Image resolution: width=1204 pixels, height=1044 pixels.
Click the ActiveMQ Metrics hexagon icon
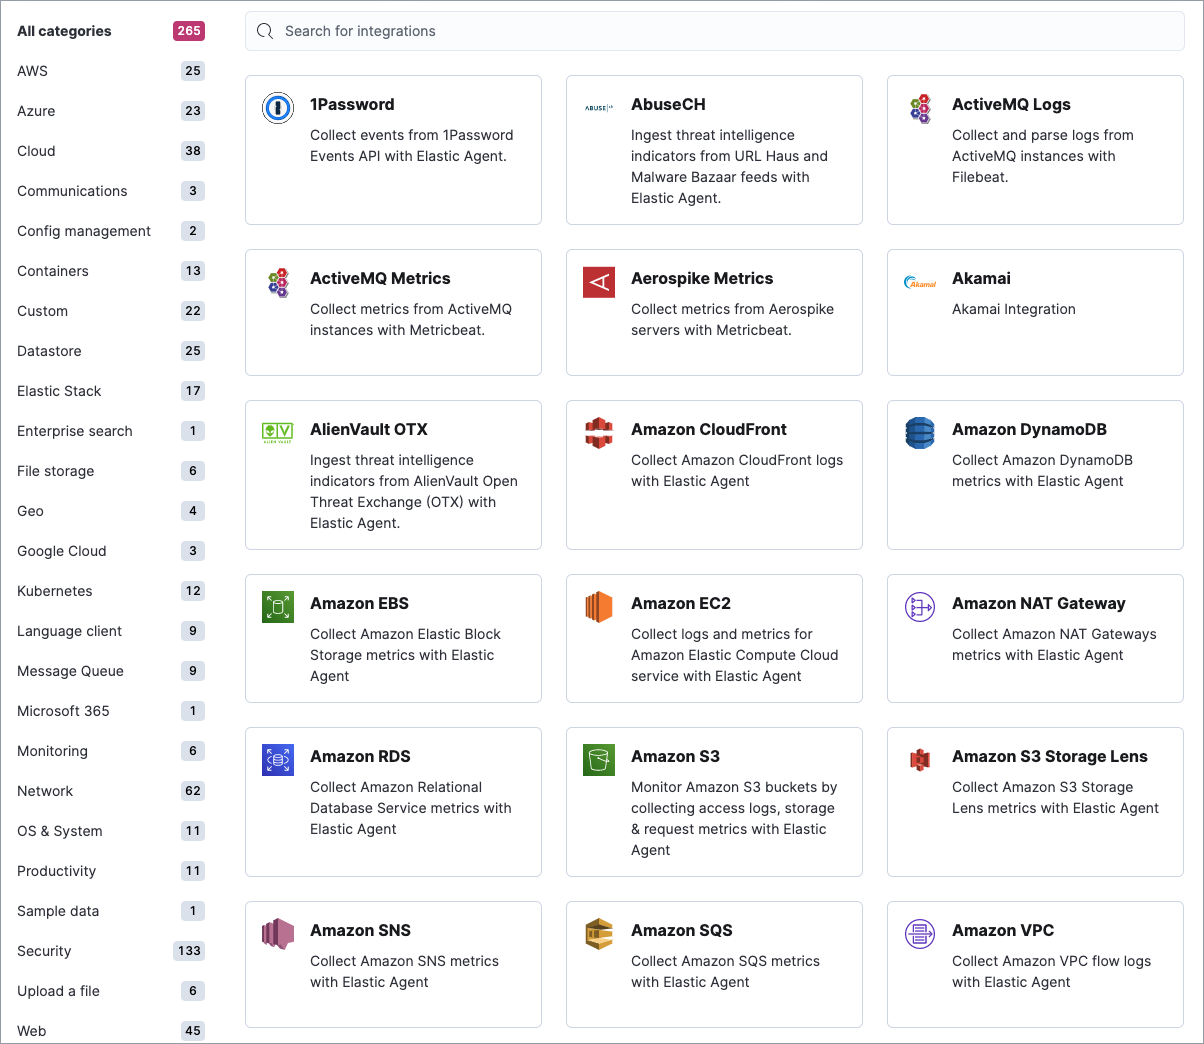click(278, 282)
